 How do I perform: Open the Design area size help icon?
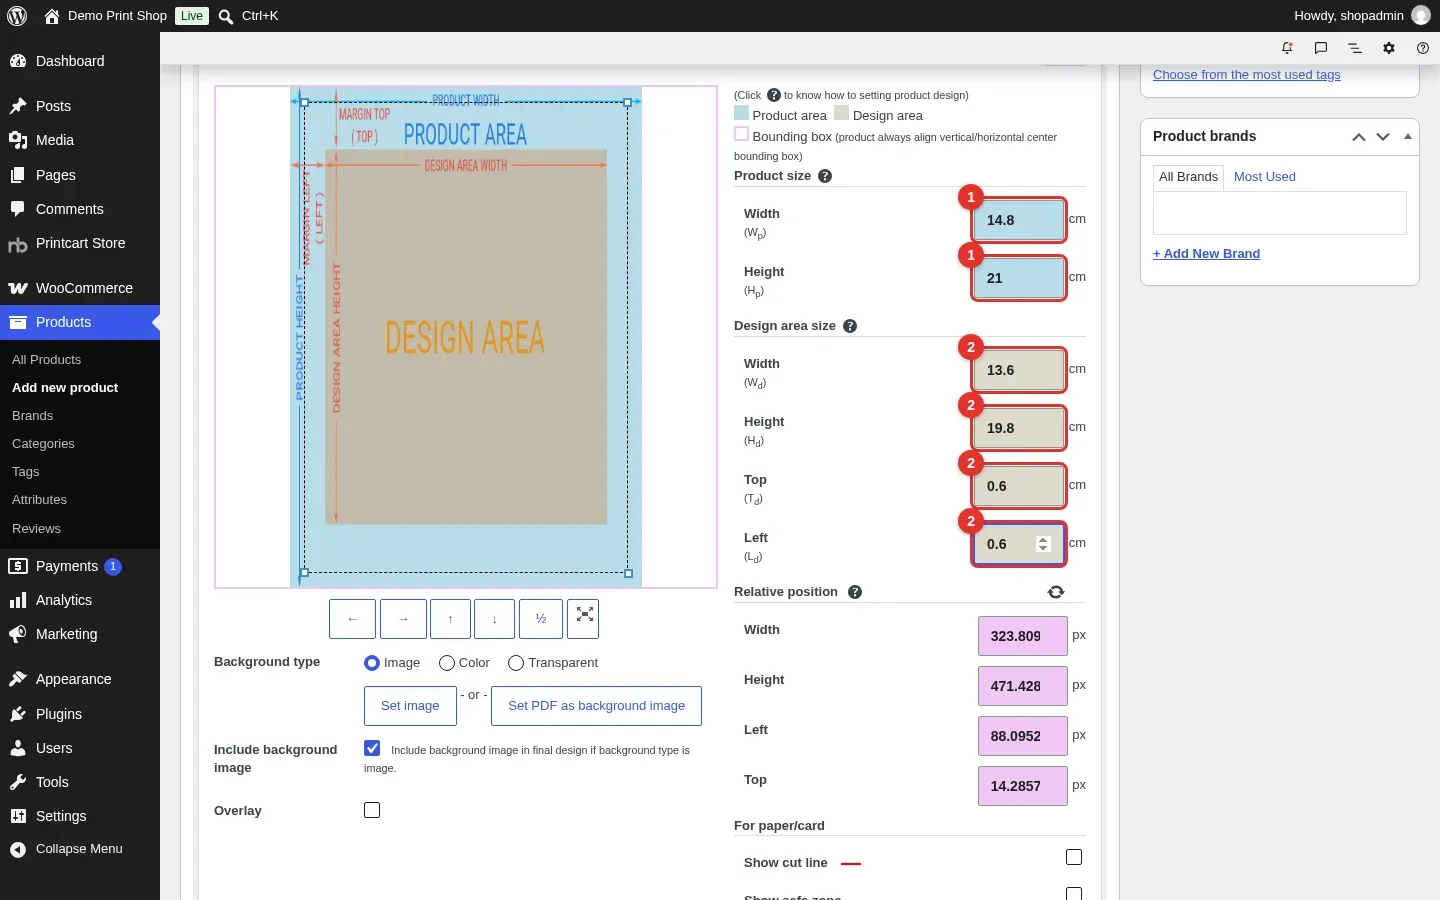(850, 326)
